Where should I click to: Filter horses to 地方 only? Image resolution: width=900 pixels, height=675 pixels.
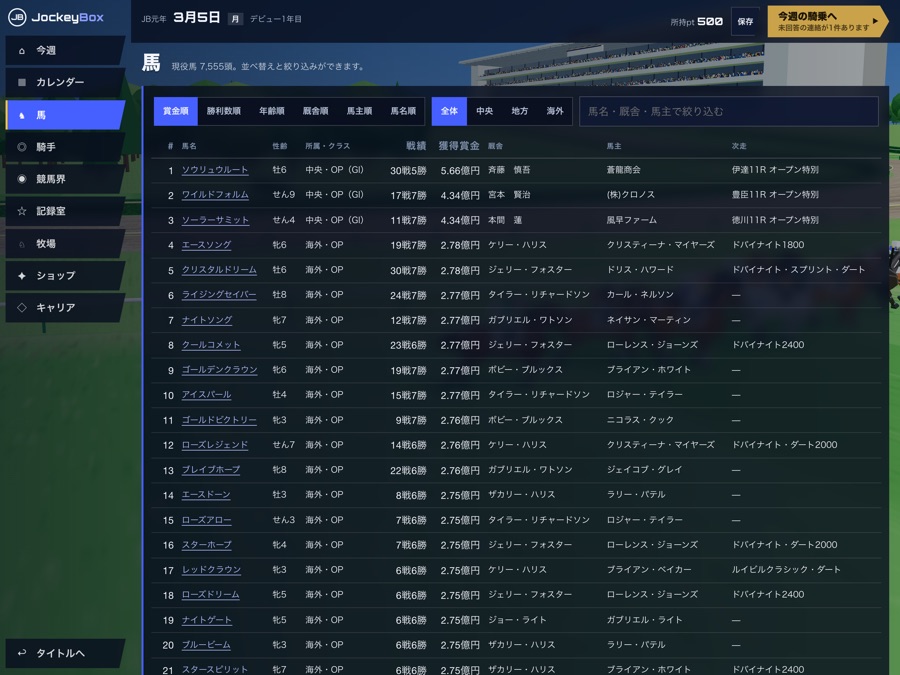(519, 111)
